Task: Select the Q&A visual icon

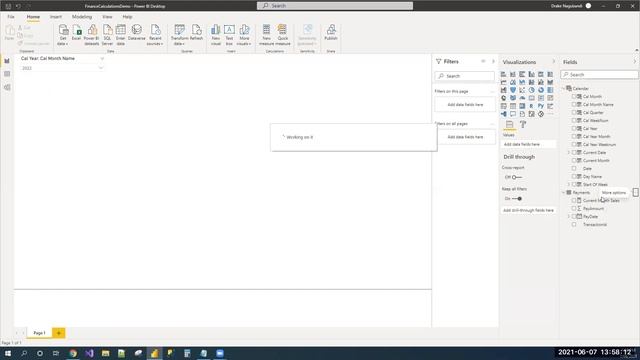Action: 513,114
